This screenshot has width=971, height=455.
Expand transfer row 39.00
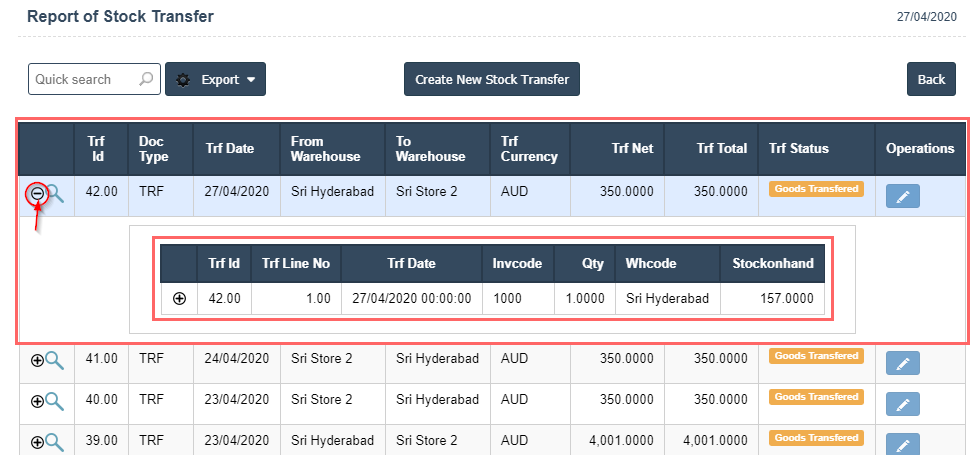pyautogui.click(x=37, y=441)
